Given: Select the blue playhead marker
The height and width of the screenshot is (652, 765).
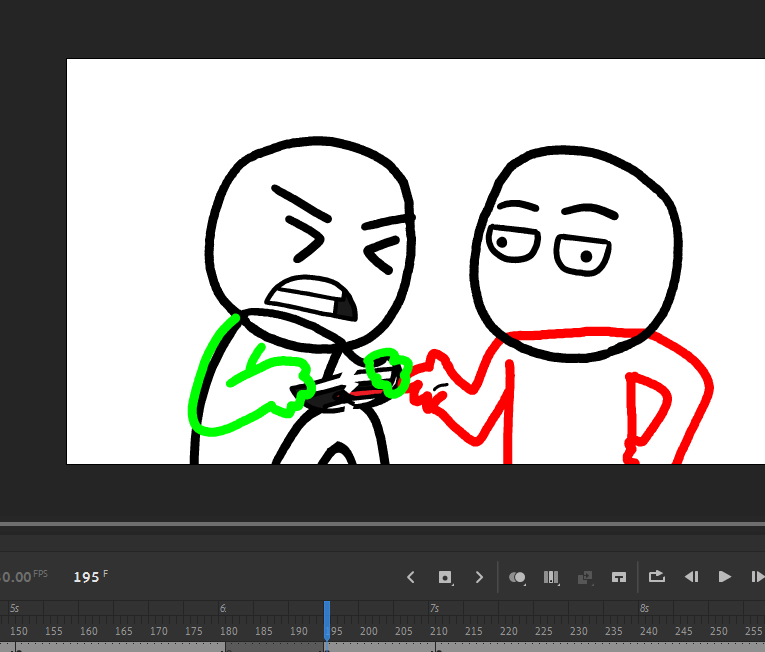Looking at the screenshot, I should coord(327,620).
